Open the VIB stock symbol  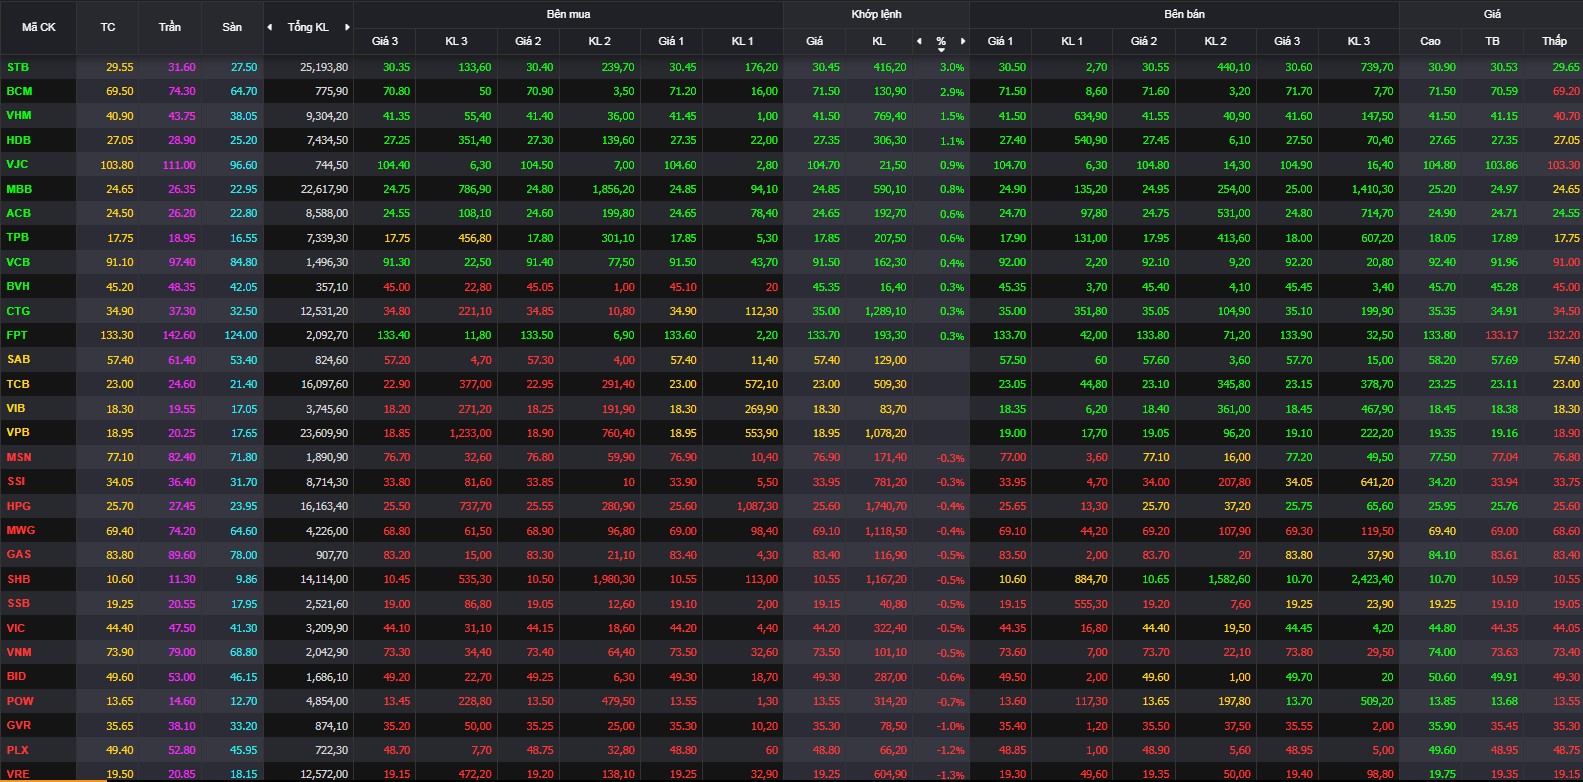tap(16, 408)
